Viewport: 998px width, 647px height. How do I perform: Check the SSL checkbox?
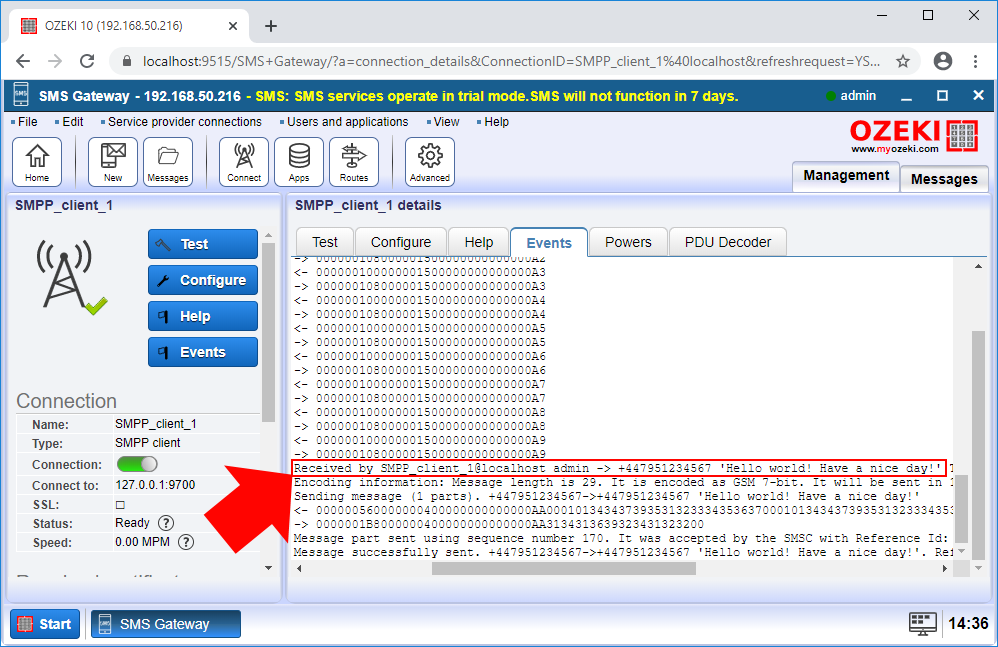click(120, 504)
